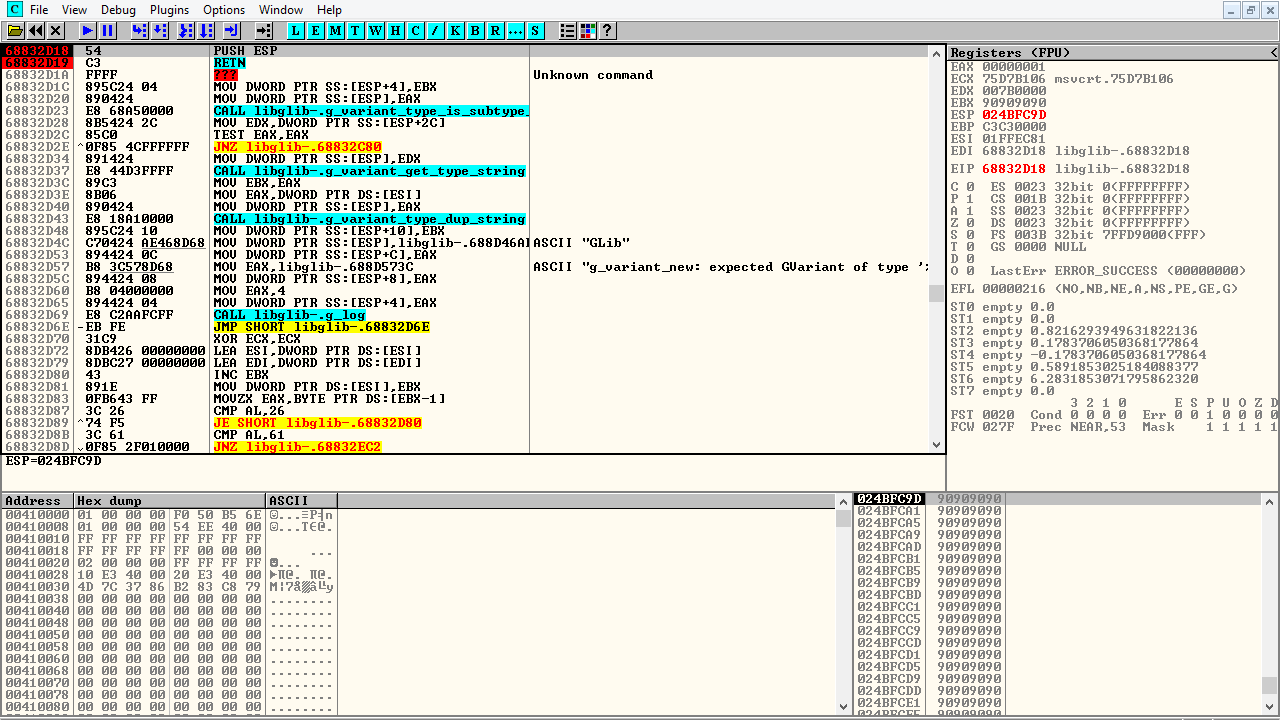Click the arrow beside Registers (FPU) header
The height and width of the screenshot is (720, 1280).
point(1273,52)
